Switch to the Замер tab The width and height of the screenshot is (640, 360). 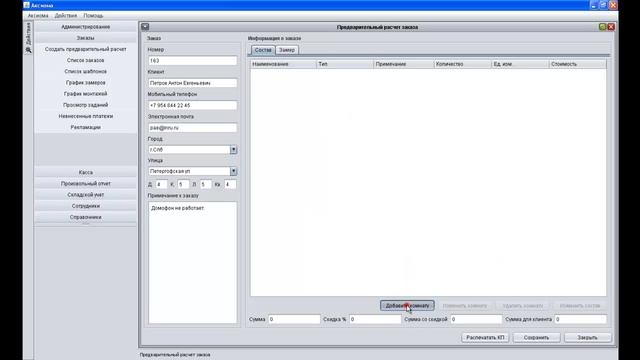[x=287, y=50]
